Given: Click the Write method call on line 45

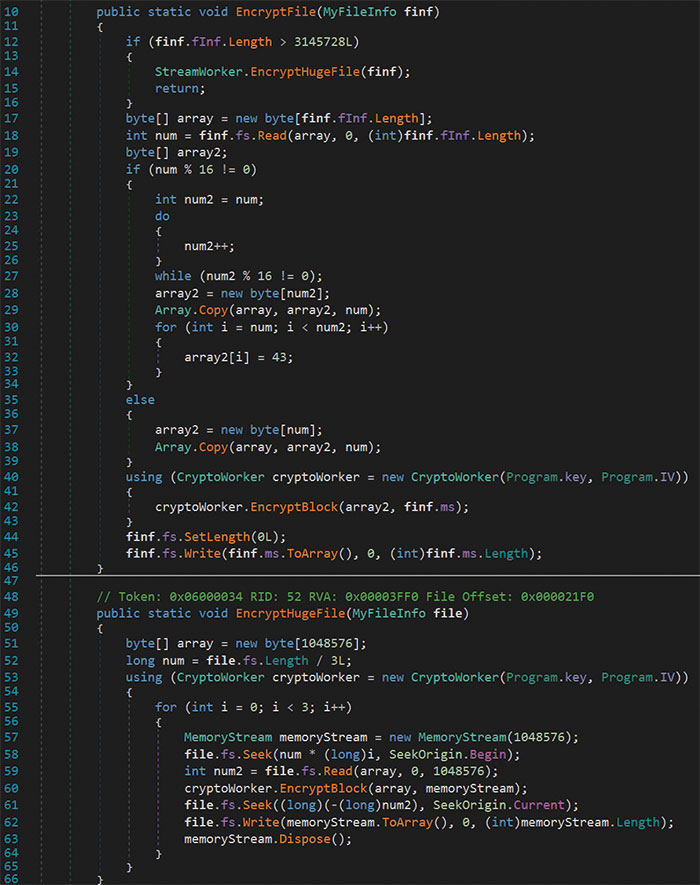Looking at the screenshot, I should coord(203,554).
